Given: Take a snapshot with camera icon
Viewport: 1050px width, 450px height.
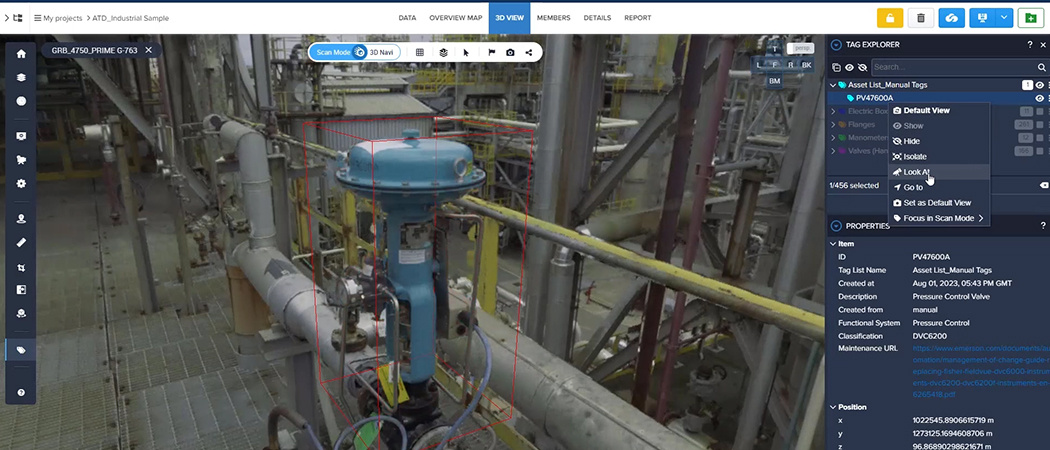Looking at the screenshot, I should (x=510, y=52).
